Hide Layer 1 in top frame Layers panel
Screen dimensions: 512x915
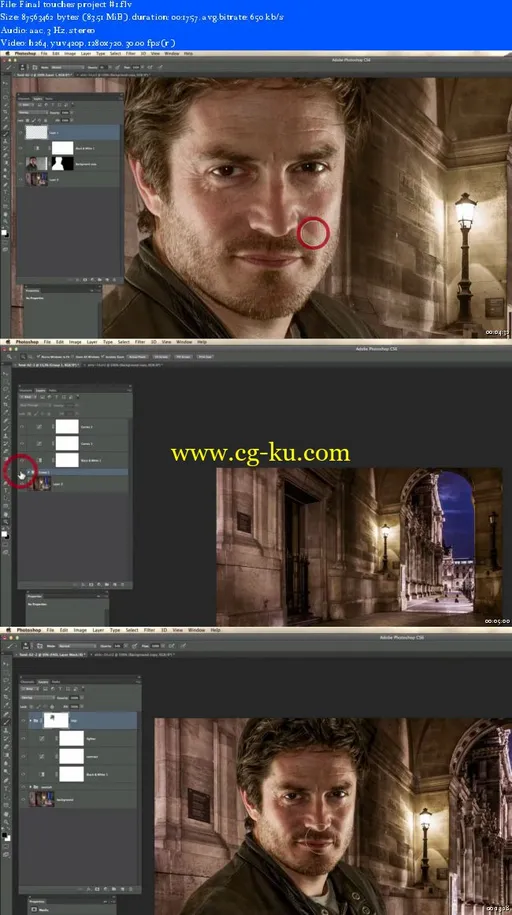tap(20, 133)
